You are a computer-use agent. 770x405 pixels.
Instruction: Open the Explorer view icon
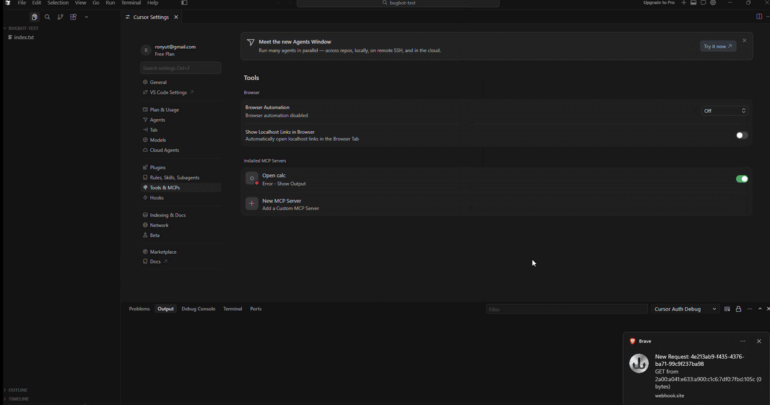click(x=34, y=17)
